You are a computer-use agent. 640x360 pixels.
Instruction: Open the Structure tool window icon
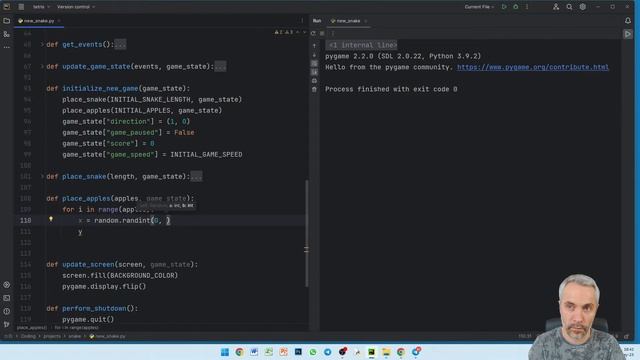(7, 34)
